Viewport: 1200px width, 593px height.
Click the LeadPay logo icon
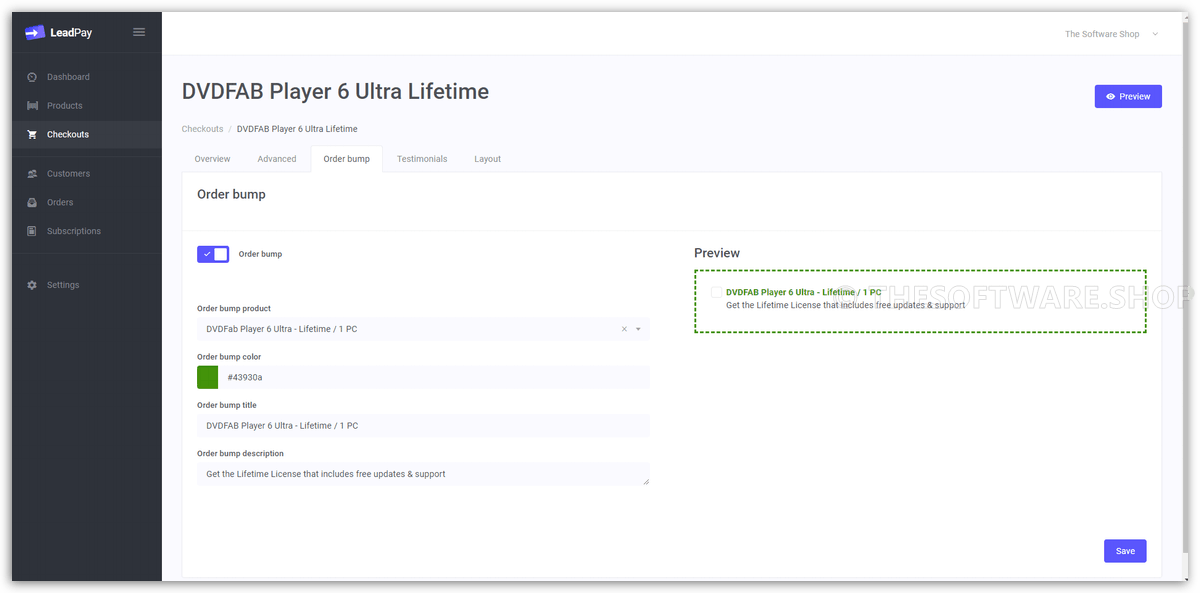coord(35,32)
